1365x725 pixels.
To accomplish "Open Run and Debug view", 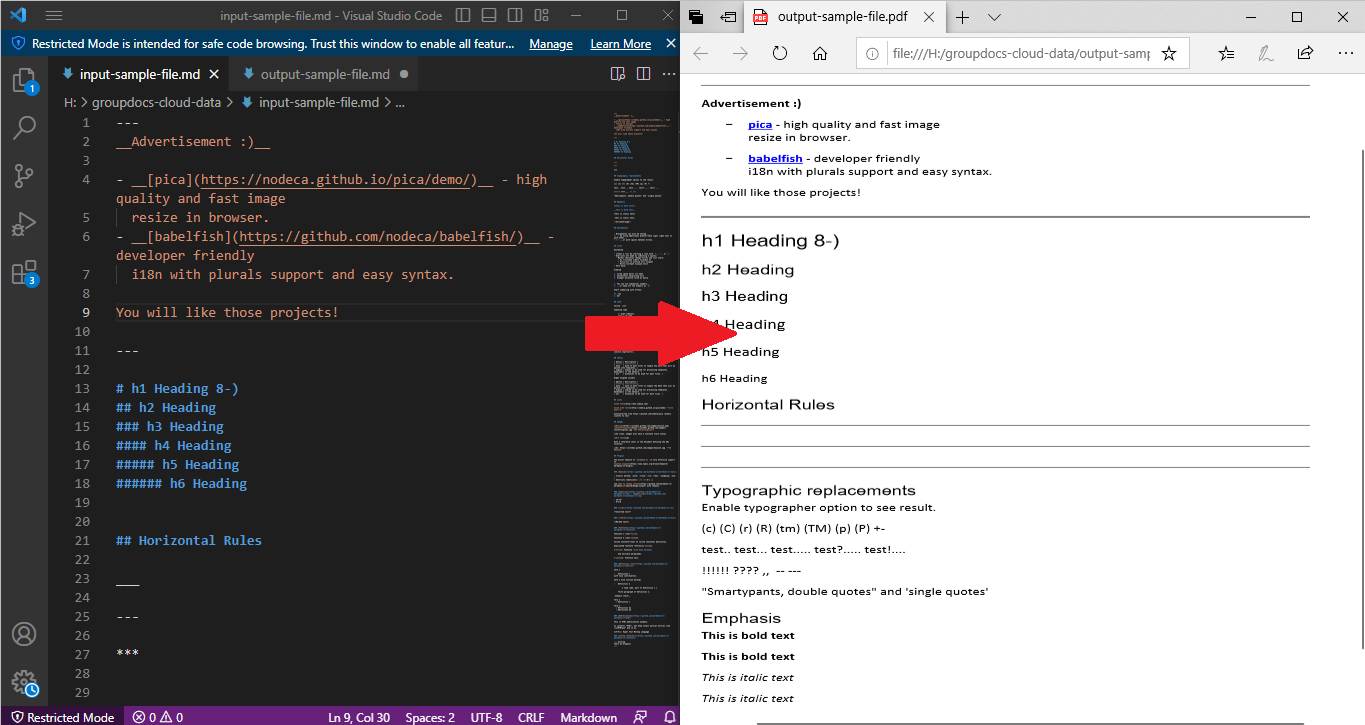I will coord(24,224).
